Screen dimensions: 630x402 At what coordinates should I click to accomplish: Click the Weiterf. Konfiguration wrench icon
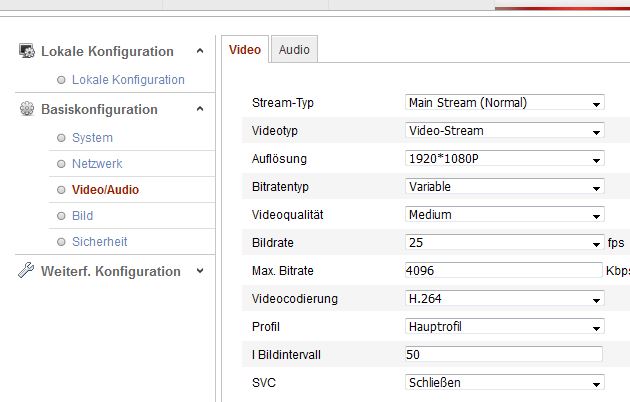click(27, 271)
